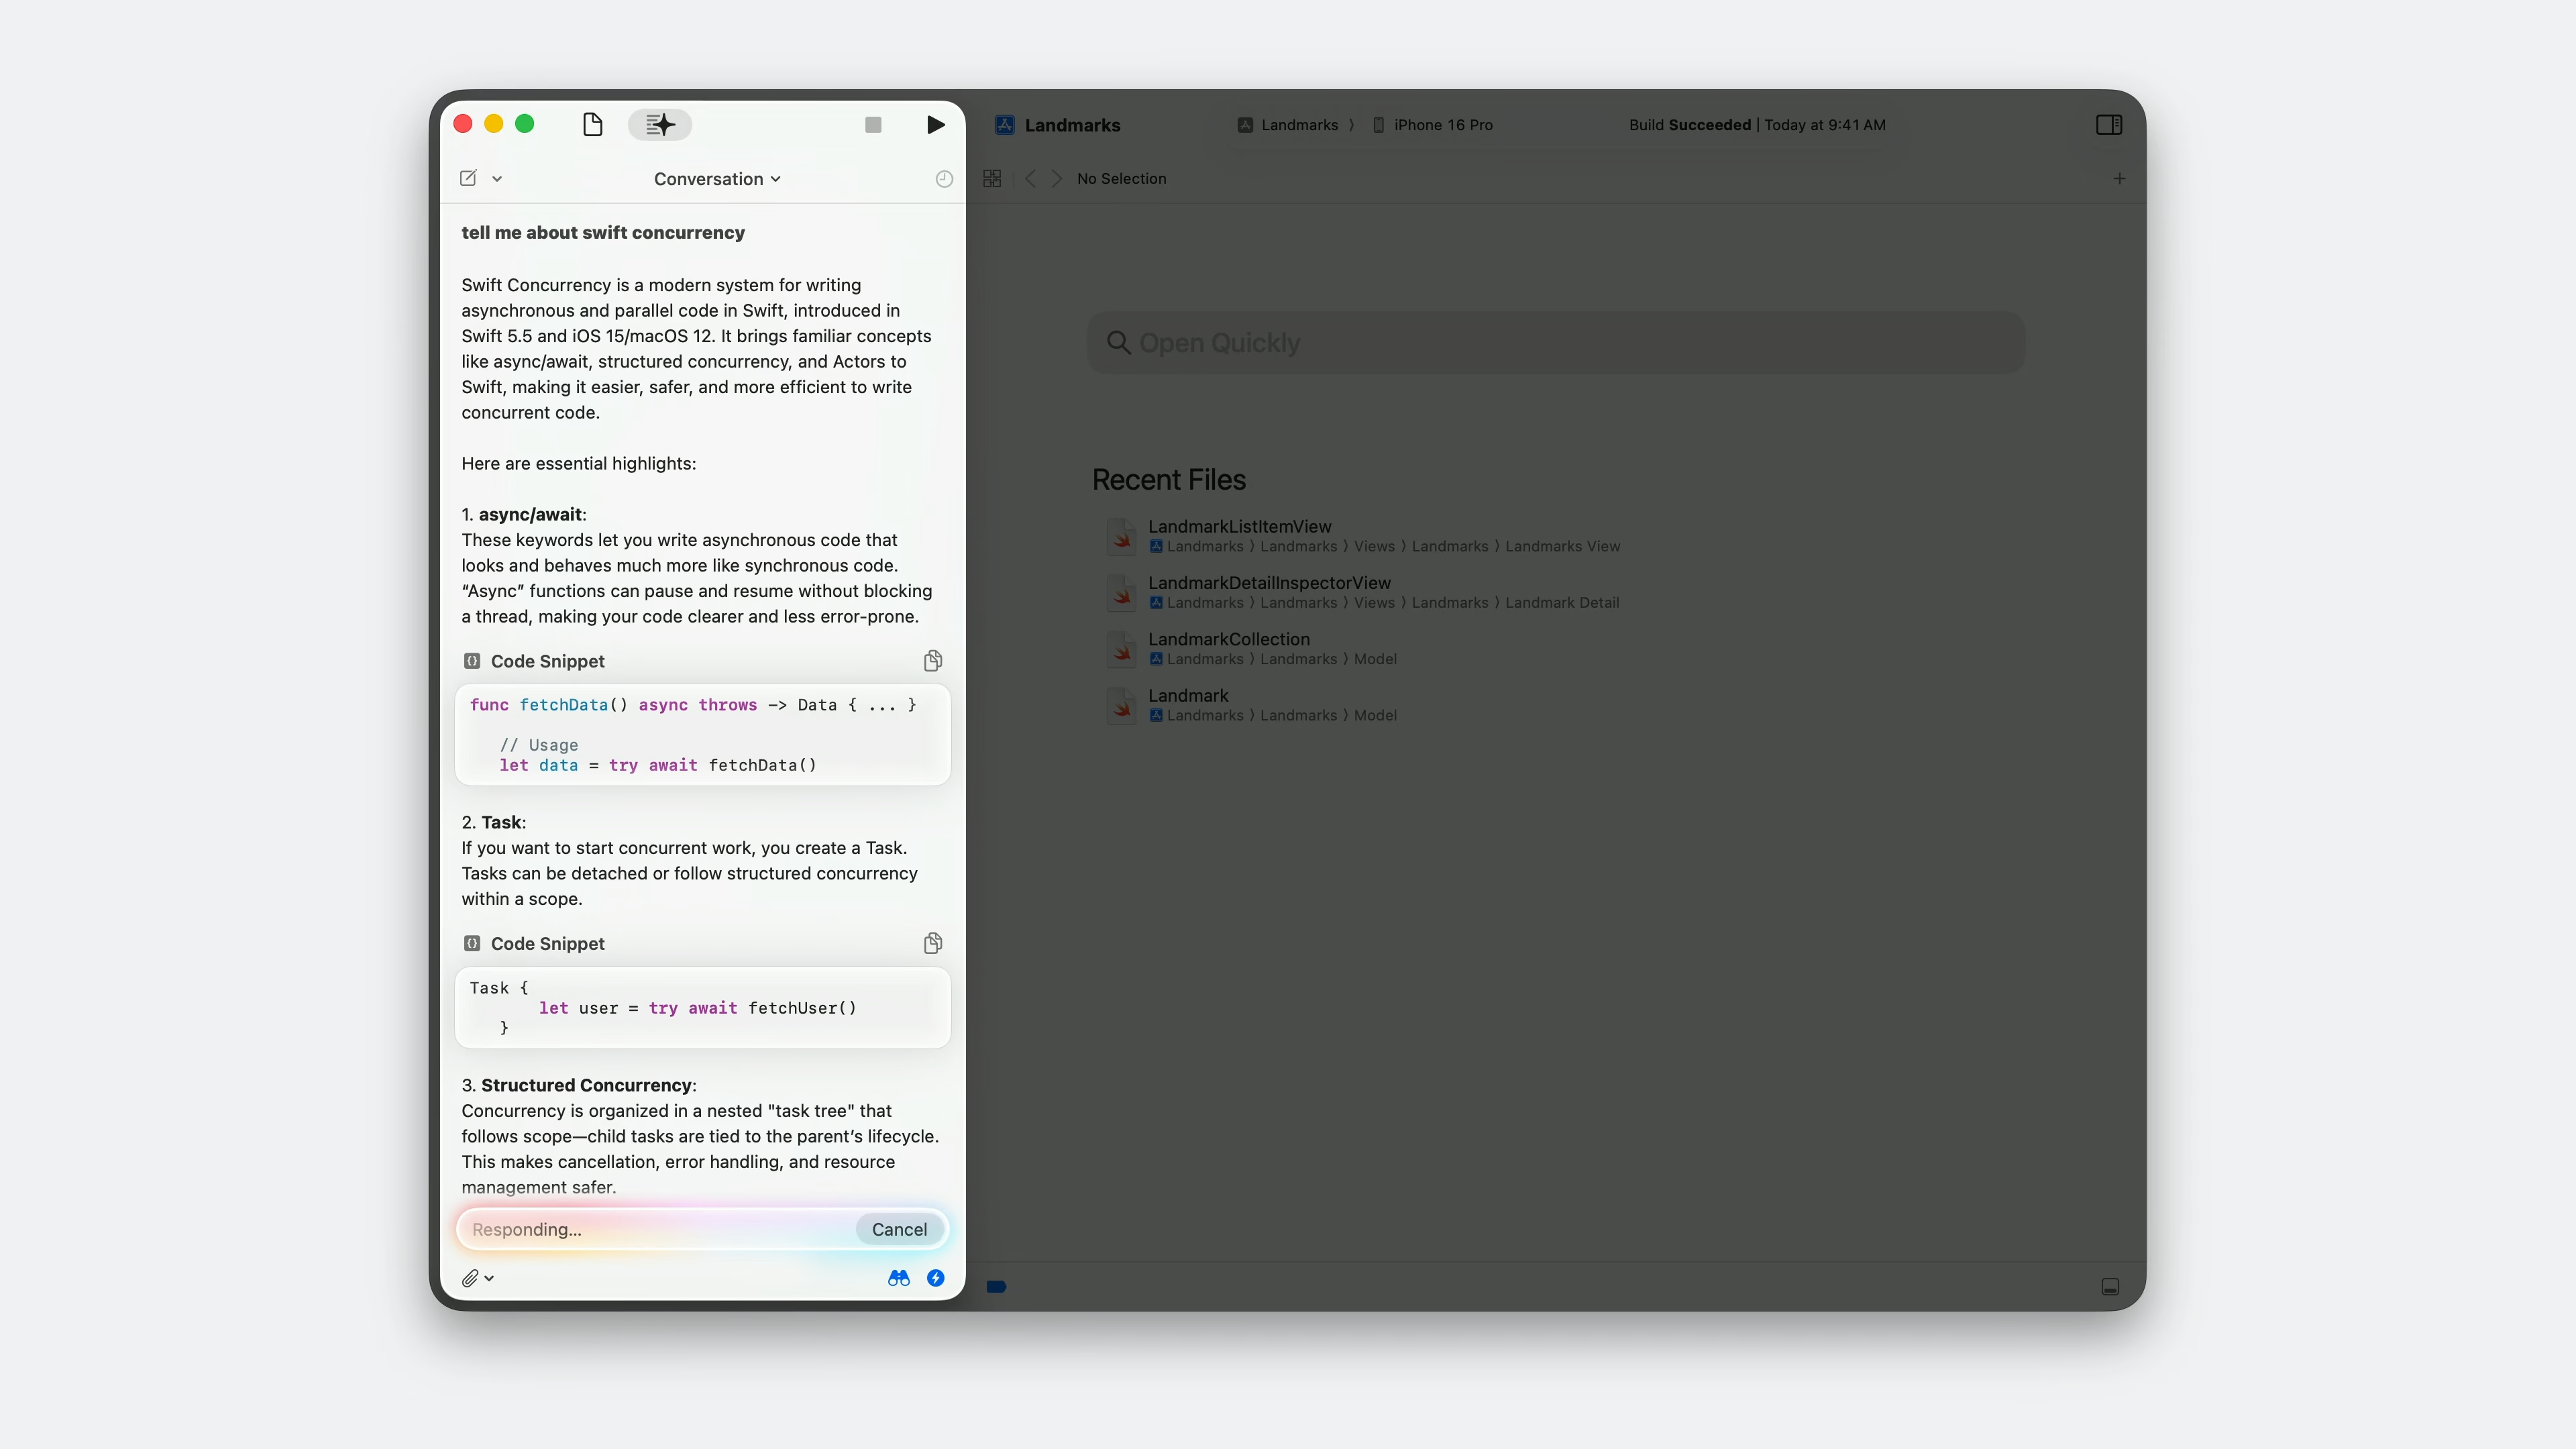Toggle the right inspector panel

click(x=2108, y=125)
